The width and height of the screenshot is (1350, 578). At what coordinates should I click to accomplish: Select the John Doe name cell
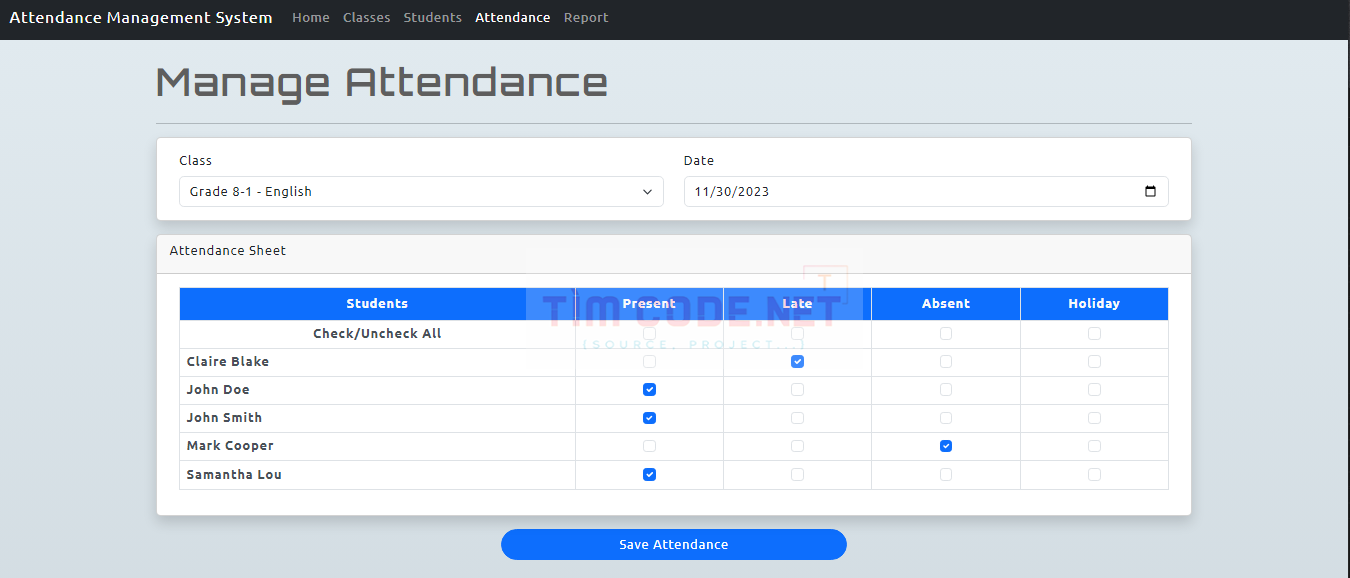point(377,390)
